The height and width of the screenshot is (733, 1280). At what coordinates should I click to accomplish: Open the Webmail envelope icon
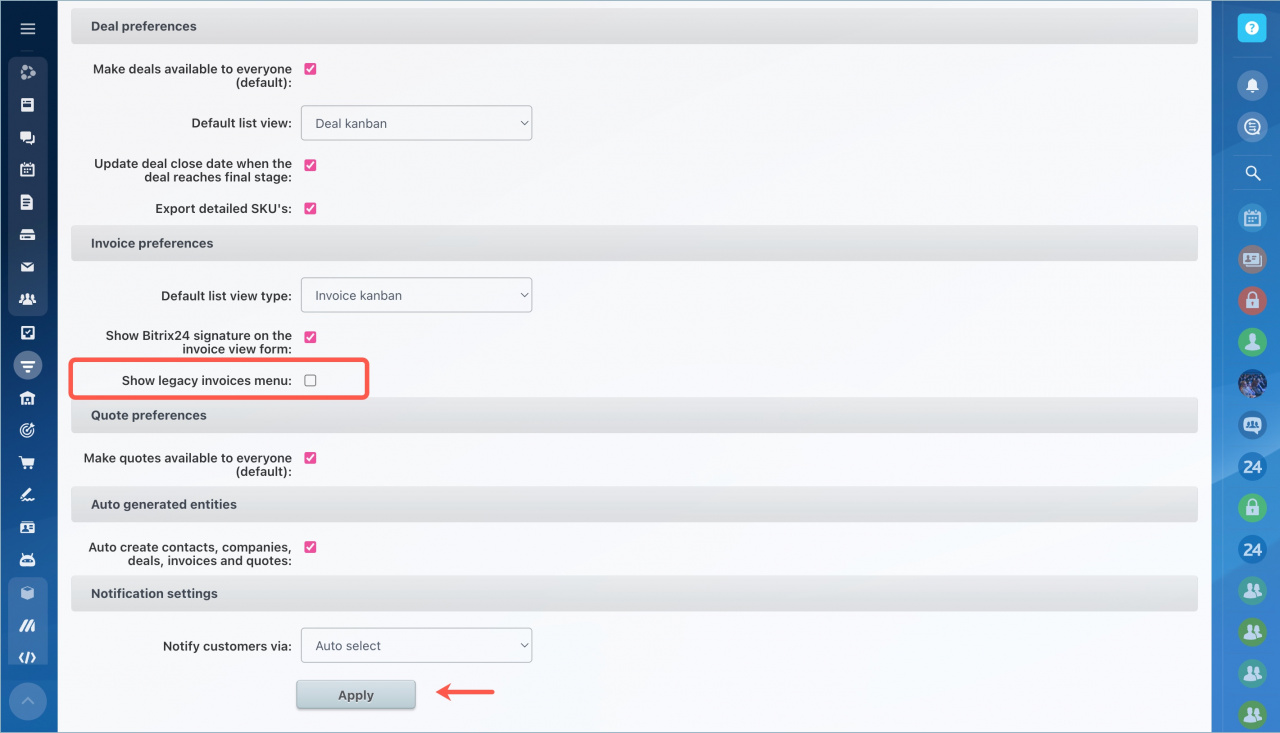click(x=28, y=267)
